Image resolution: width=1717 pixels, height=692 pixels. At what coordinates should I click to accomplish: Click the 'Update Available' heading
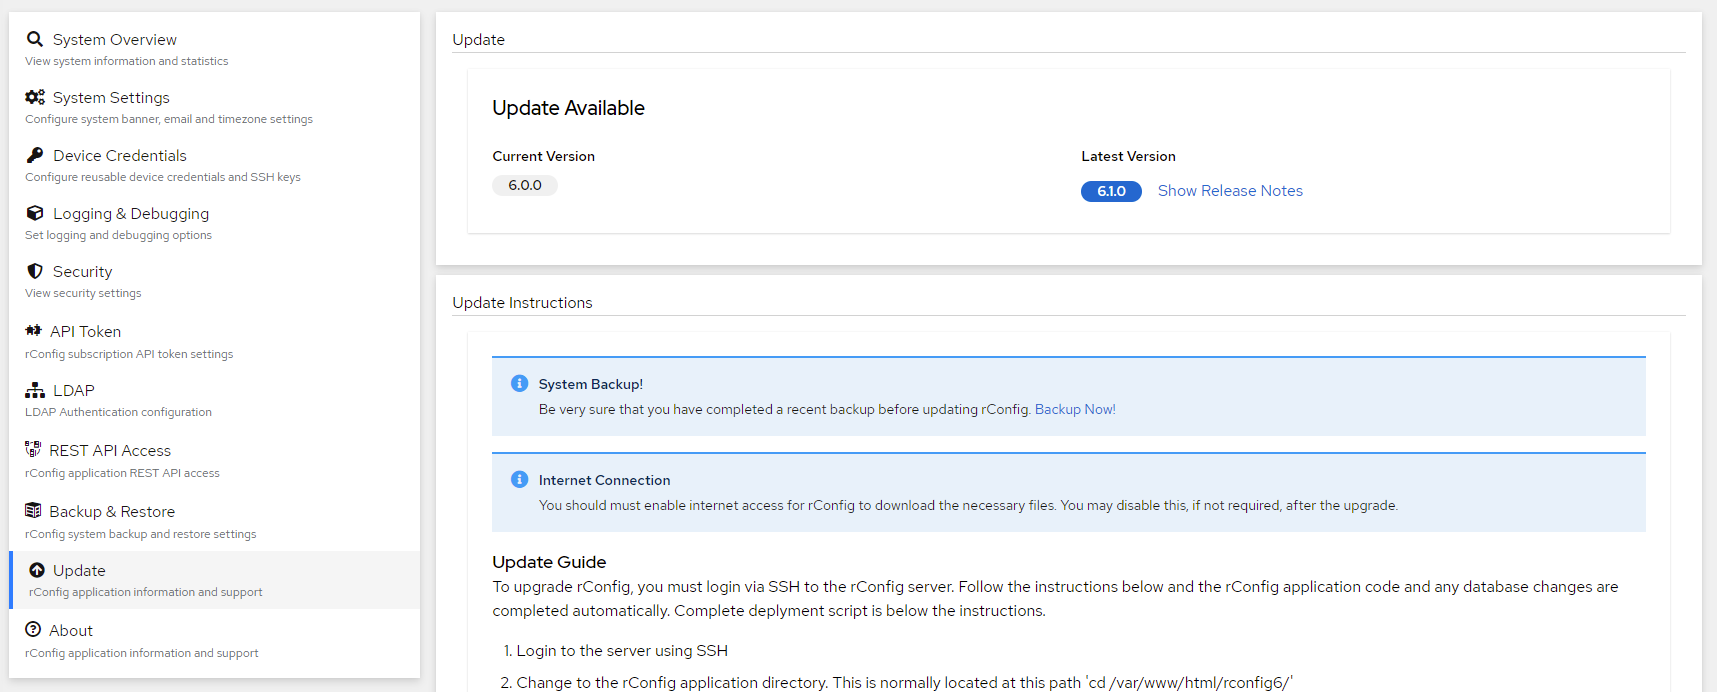[568, 108]
